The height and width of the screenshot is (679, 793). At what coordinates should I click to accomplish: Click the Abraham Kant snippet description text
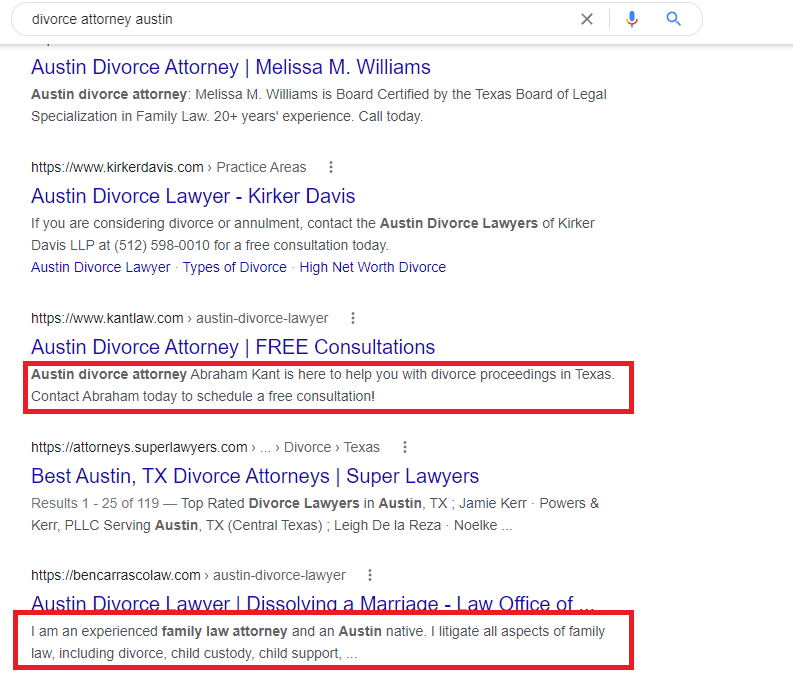pyautogui.click(x=323, y=385)
